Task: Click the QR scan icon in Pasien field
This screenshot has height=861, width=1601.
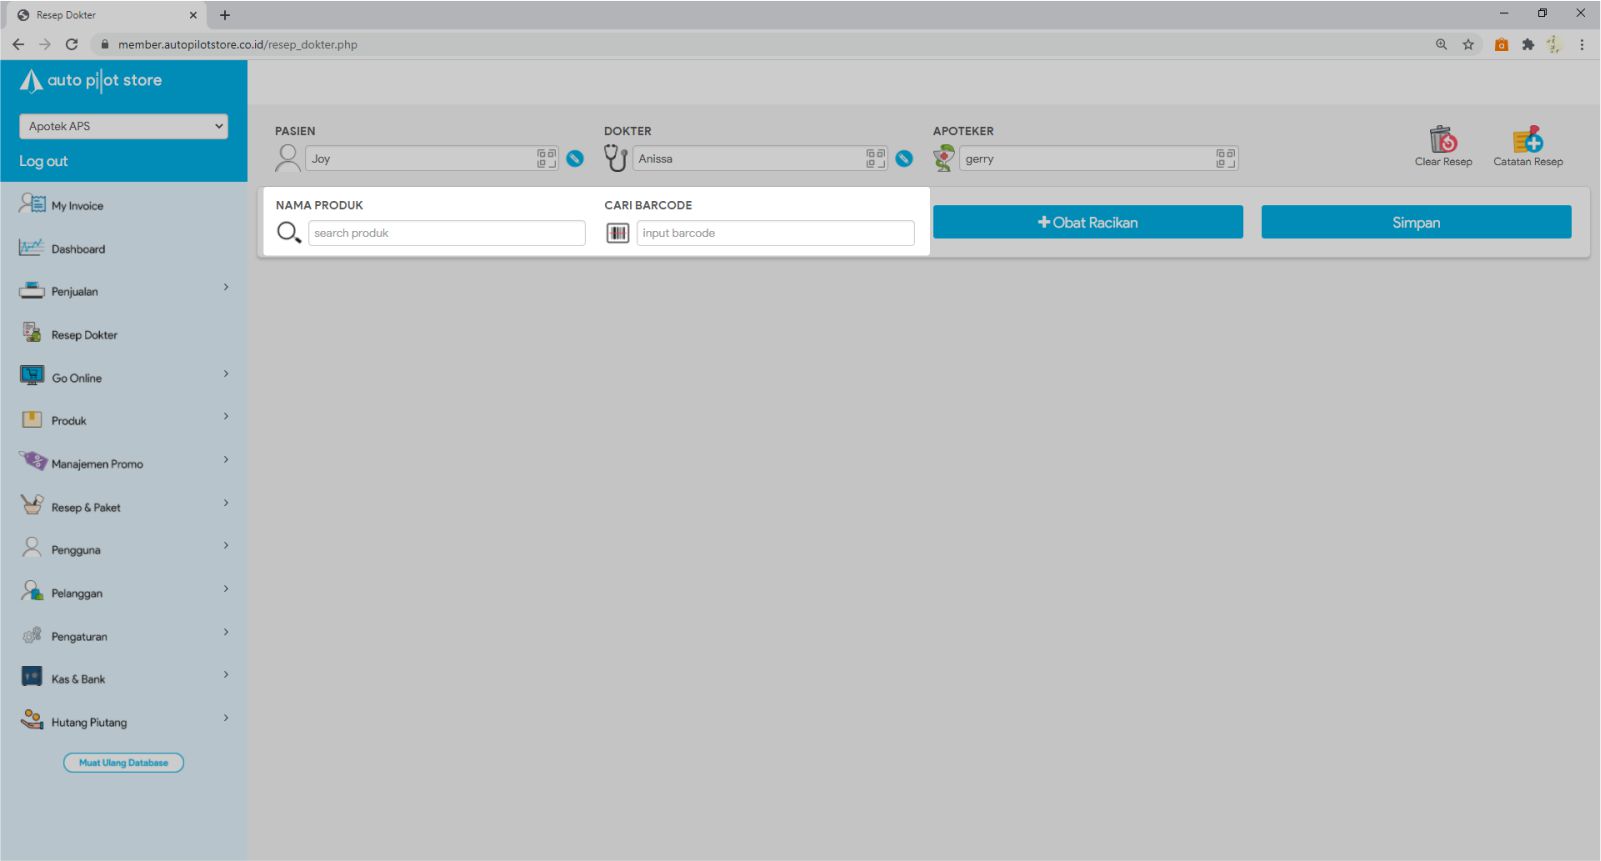Action: (x=546, y=158)
